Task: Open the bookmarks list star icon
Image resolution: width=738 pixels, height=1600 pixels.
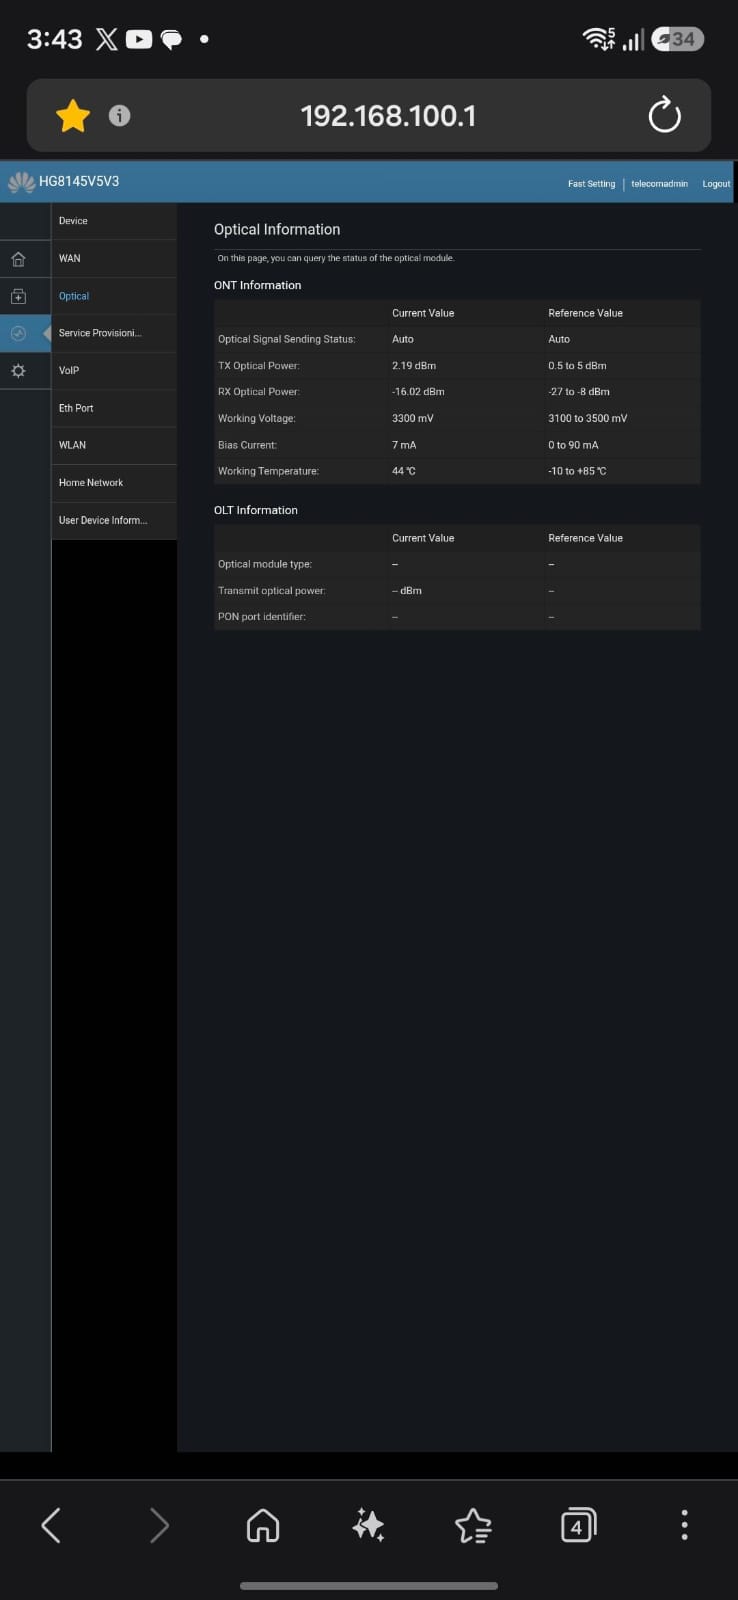Action: point(473,1525)
